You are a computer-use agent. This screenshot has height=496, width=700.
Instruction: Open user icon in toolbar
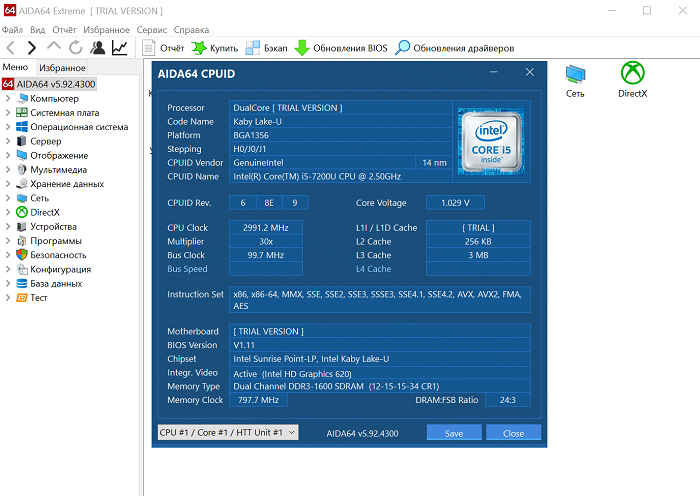97,47
